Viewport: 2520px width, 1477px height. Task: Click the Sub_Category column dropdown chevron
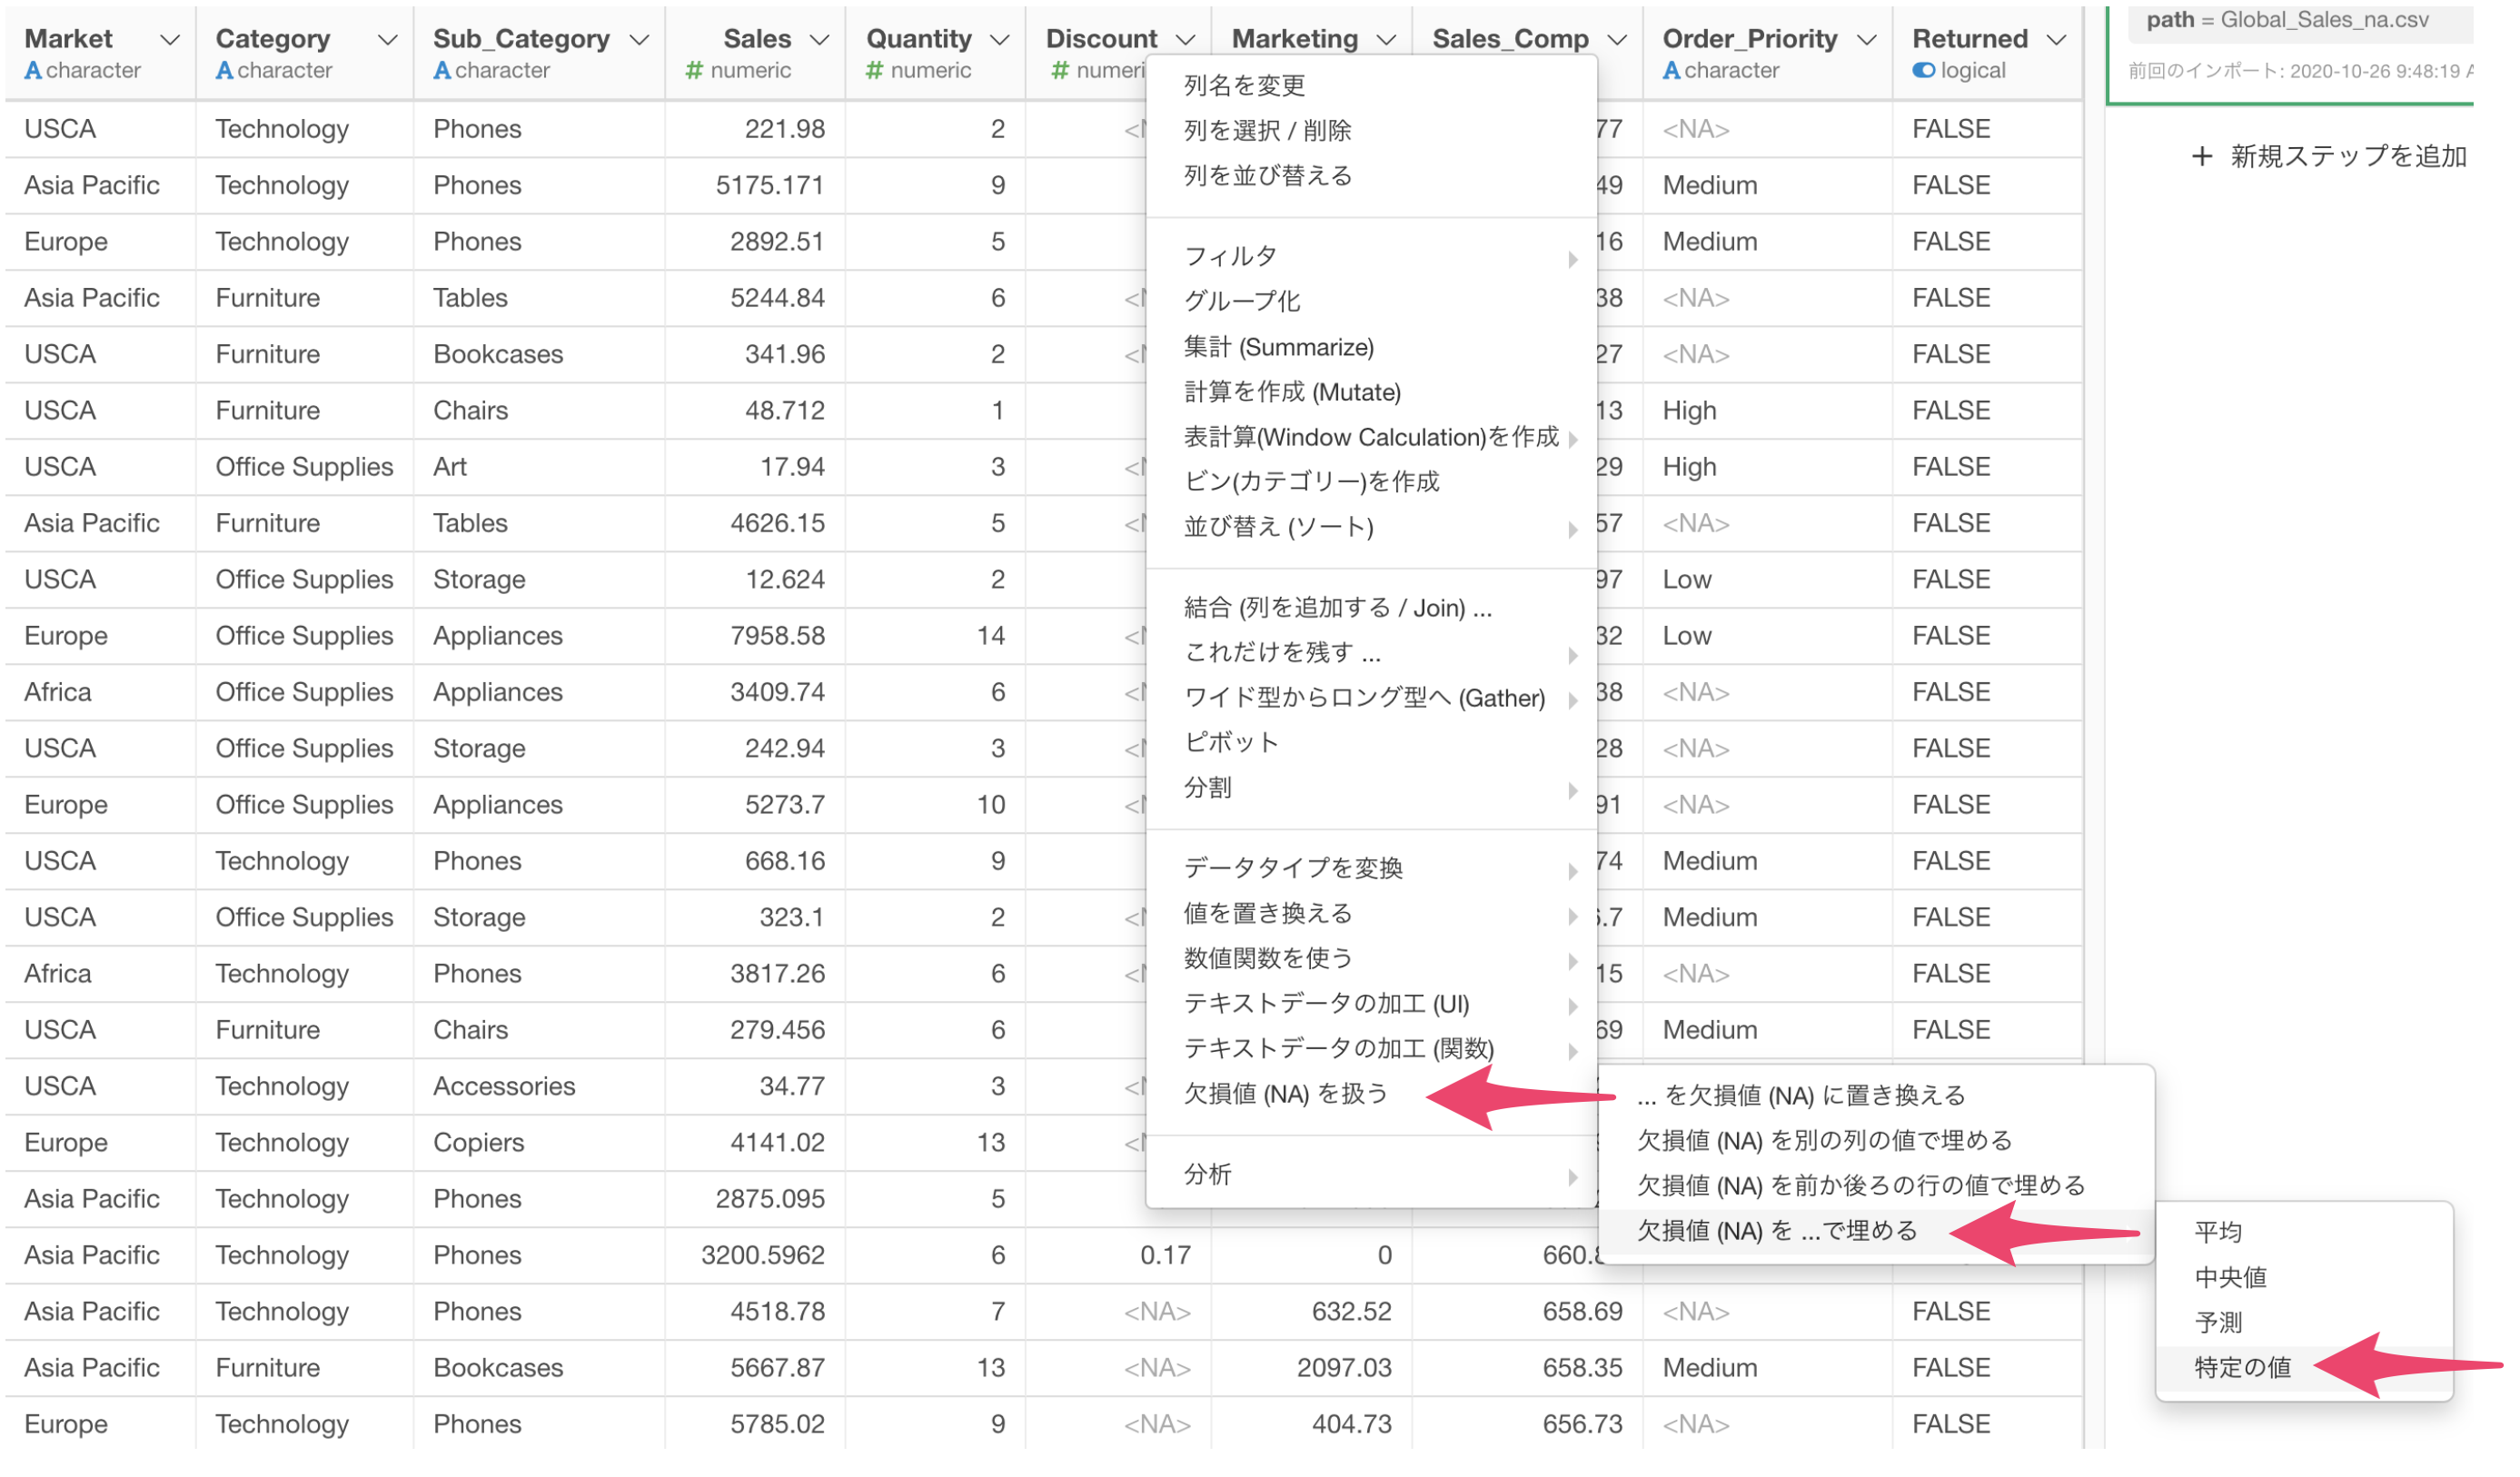click(639, 40)
